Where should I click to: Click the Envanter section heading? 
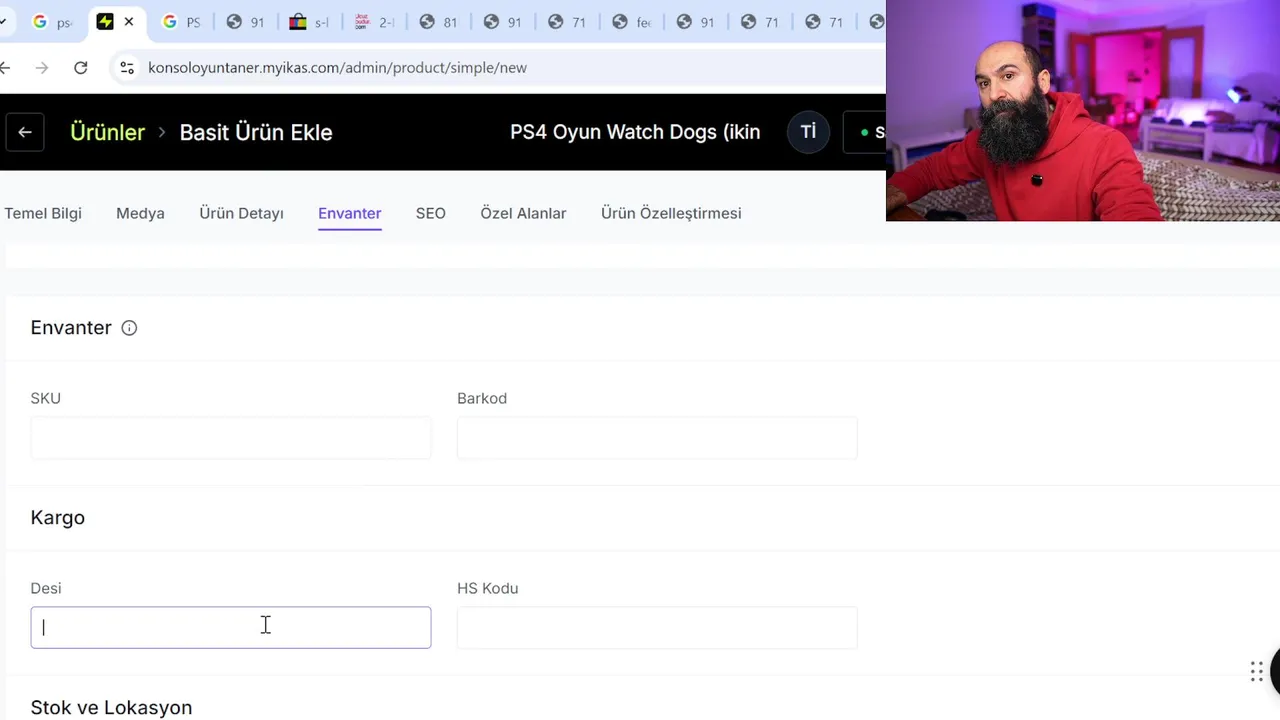(x=71, y=328)
